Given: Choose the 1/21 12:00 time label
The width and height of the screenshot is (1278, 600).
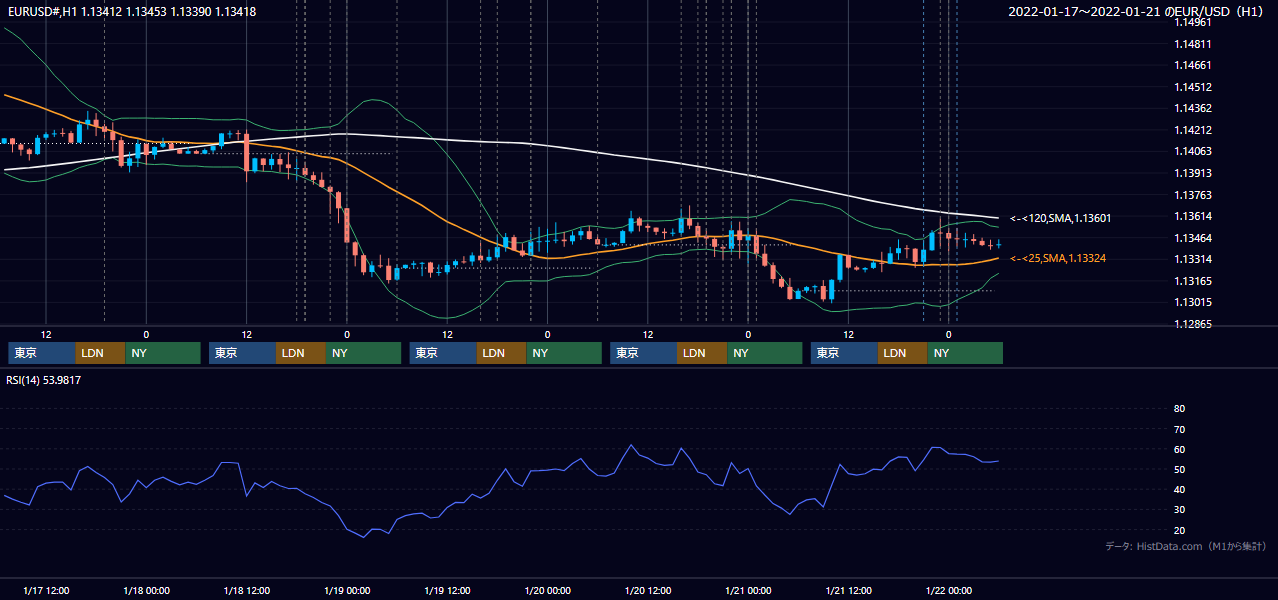Looking at the screenshot, I should click(x=848, y=590).
